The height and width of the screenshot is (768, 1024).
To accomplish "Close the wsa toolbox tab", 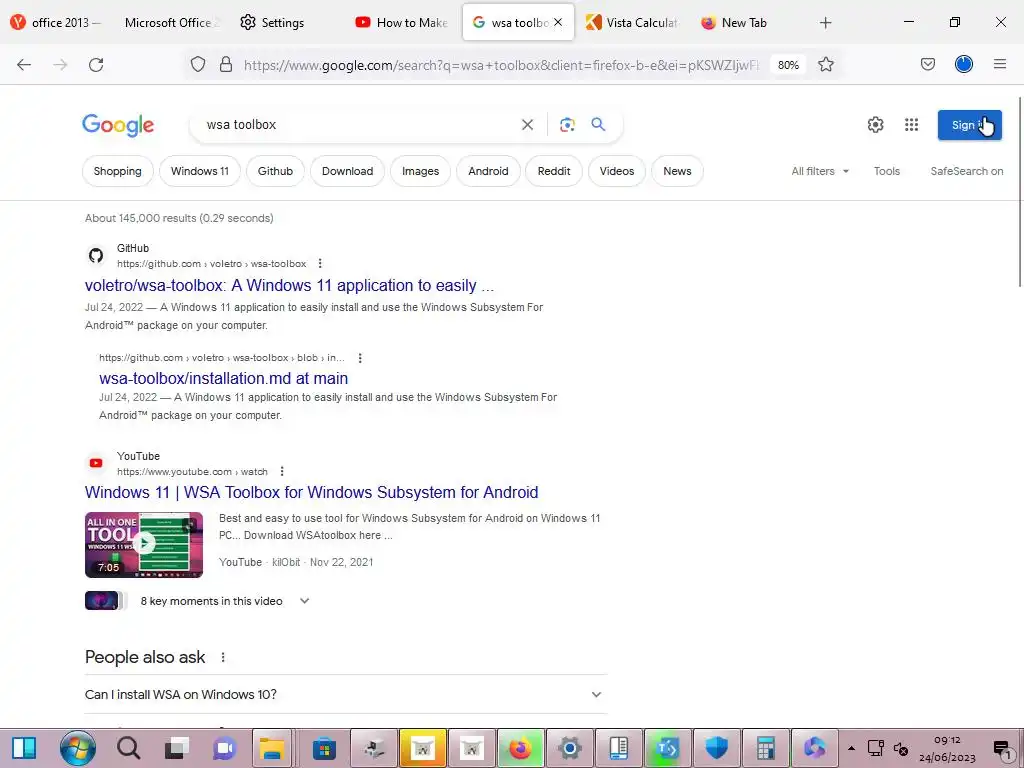I will (558, 22).
